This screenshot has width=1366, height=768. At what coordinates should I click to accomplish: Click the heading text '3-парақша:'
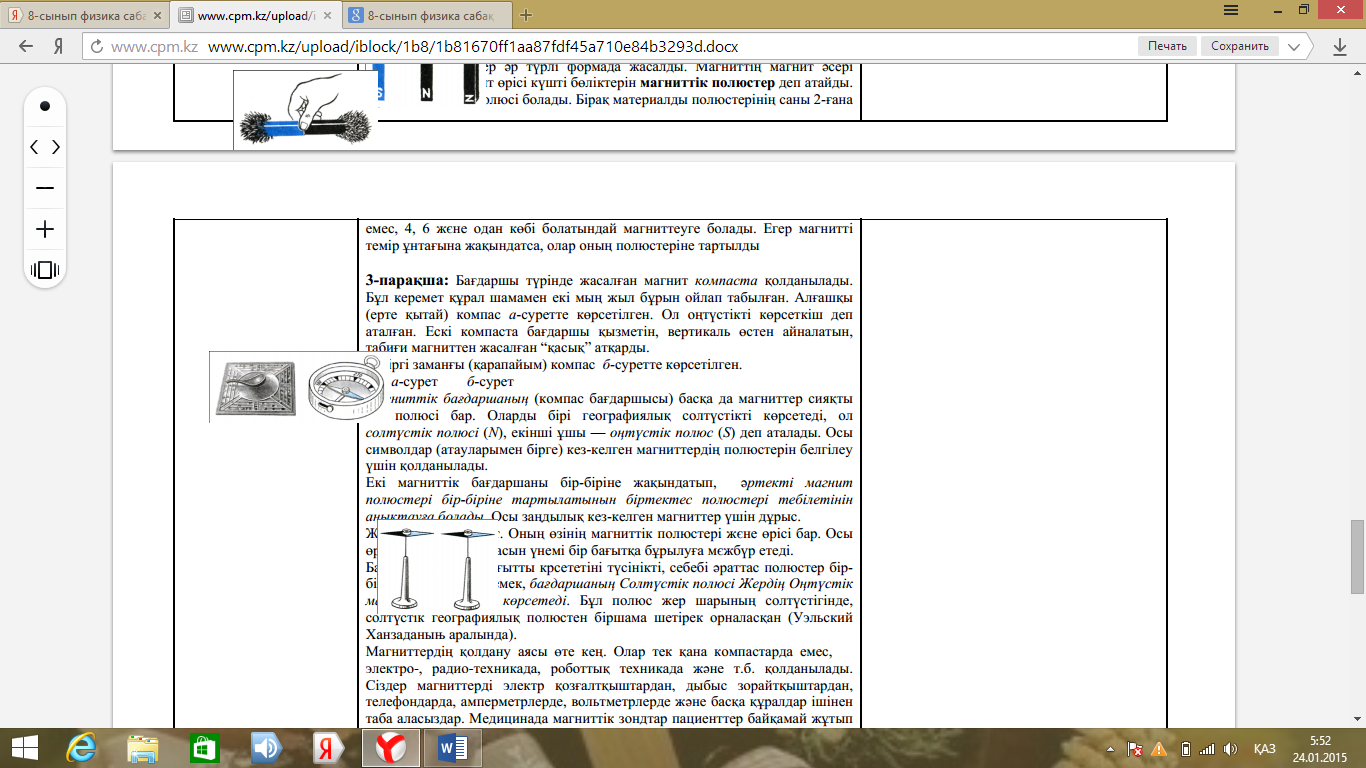coord(408,281)
